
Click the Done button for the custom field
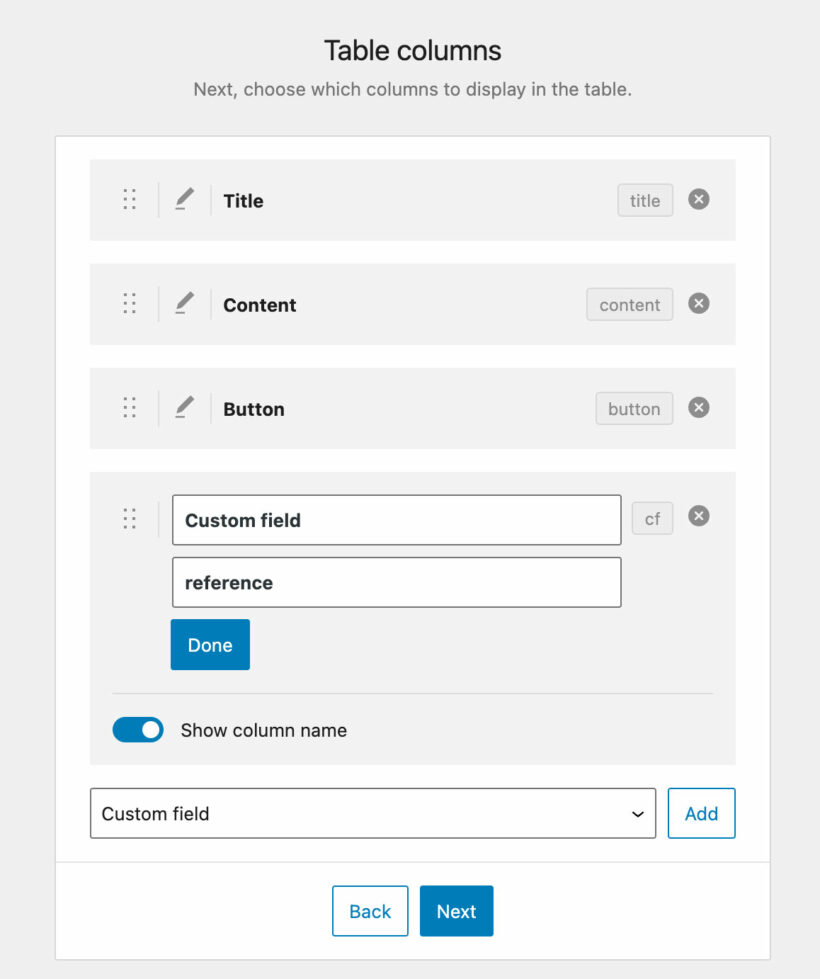(x=209, y=644)
